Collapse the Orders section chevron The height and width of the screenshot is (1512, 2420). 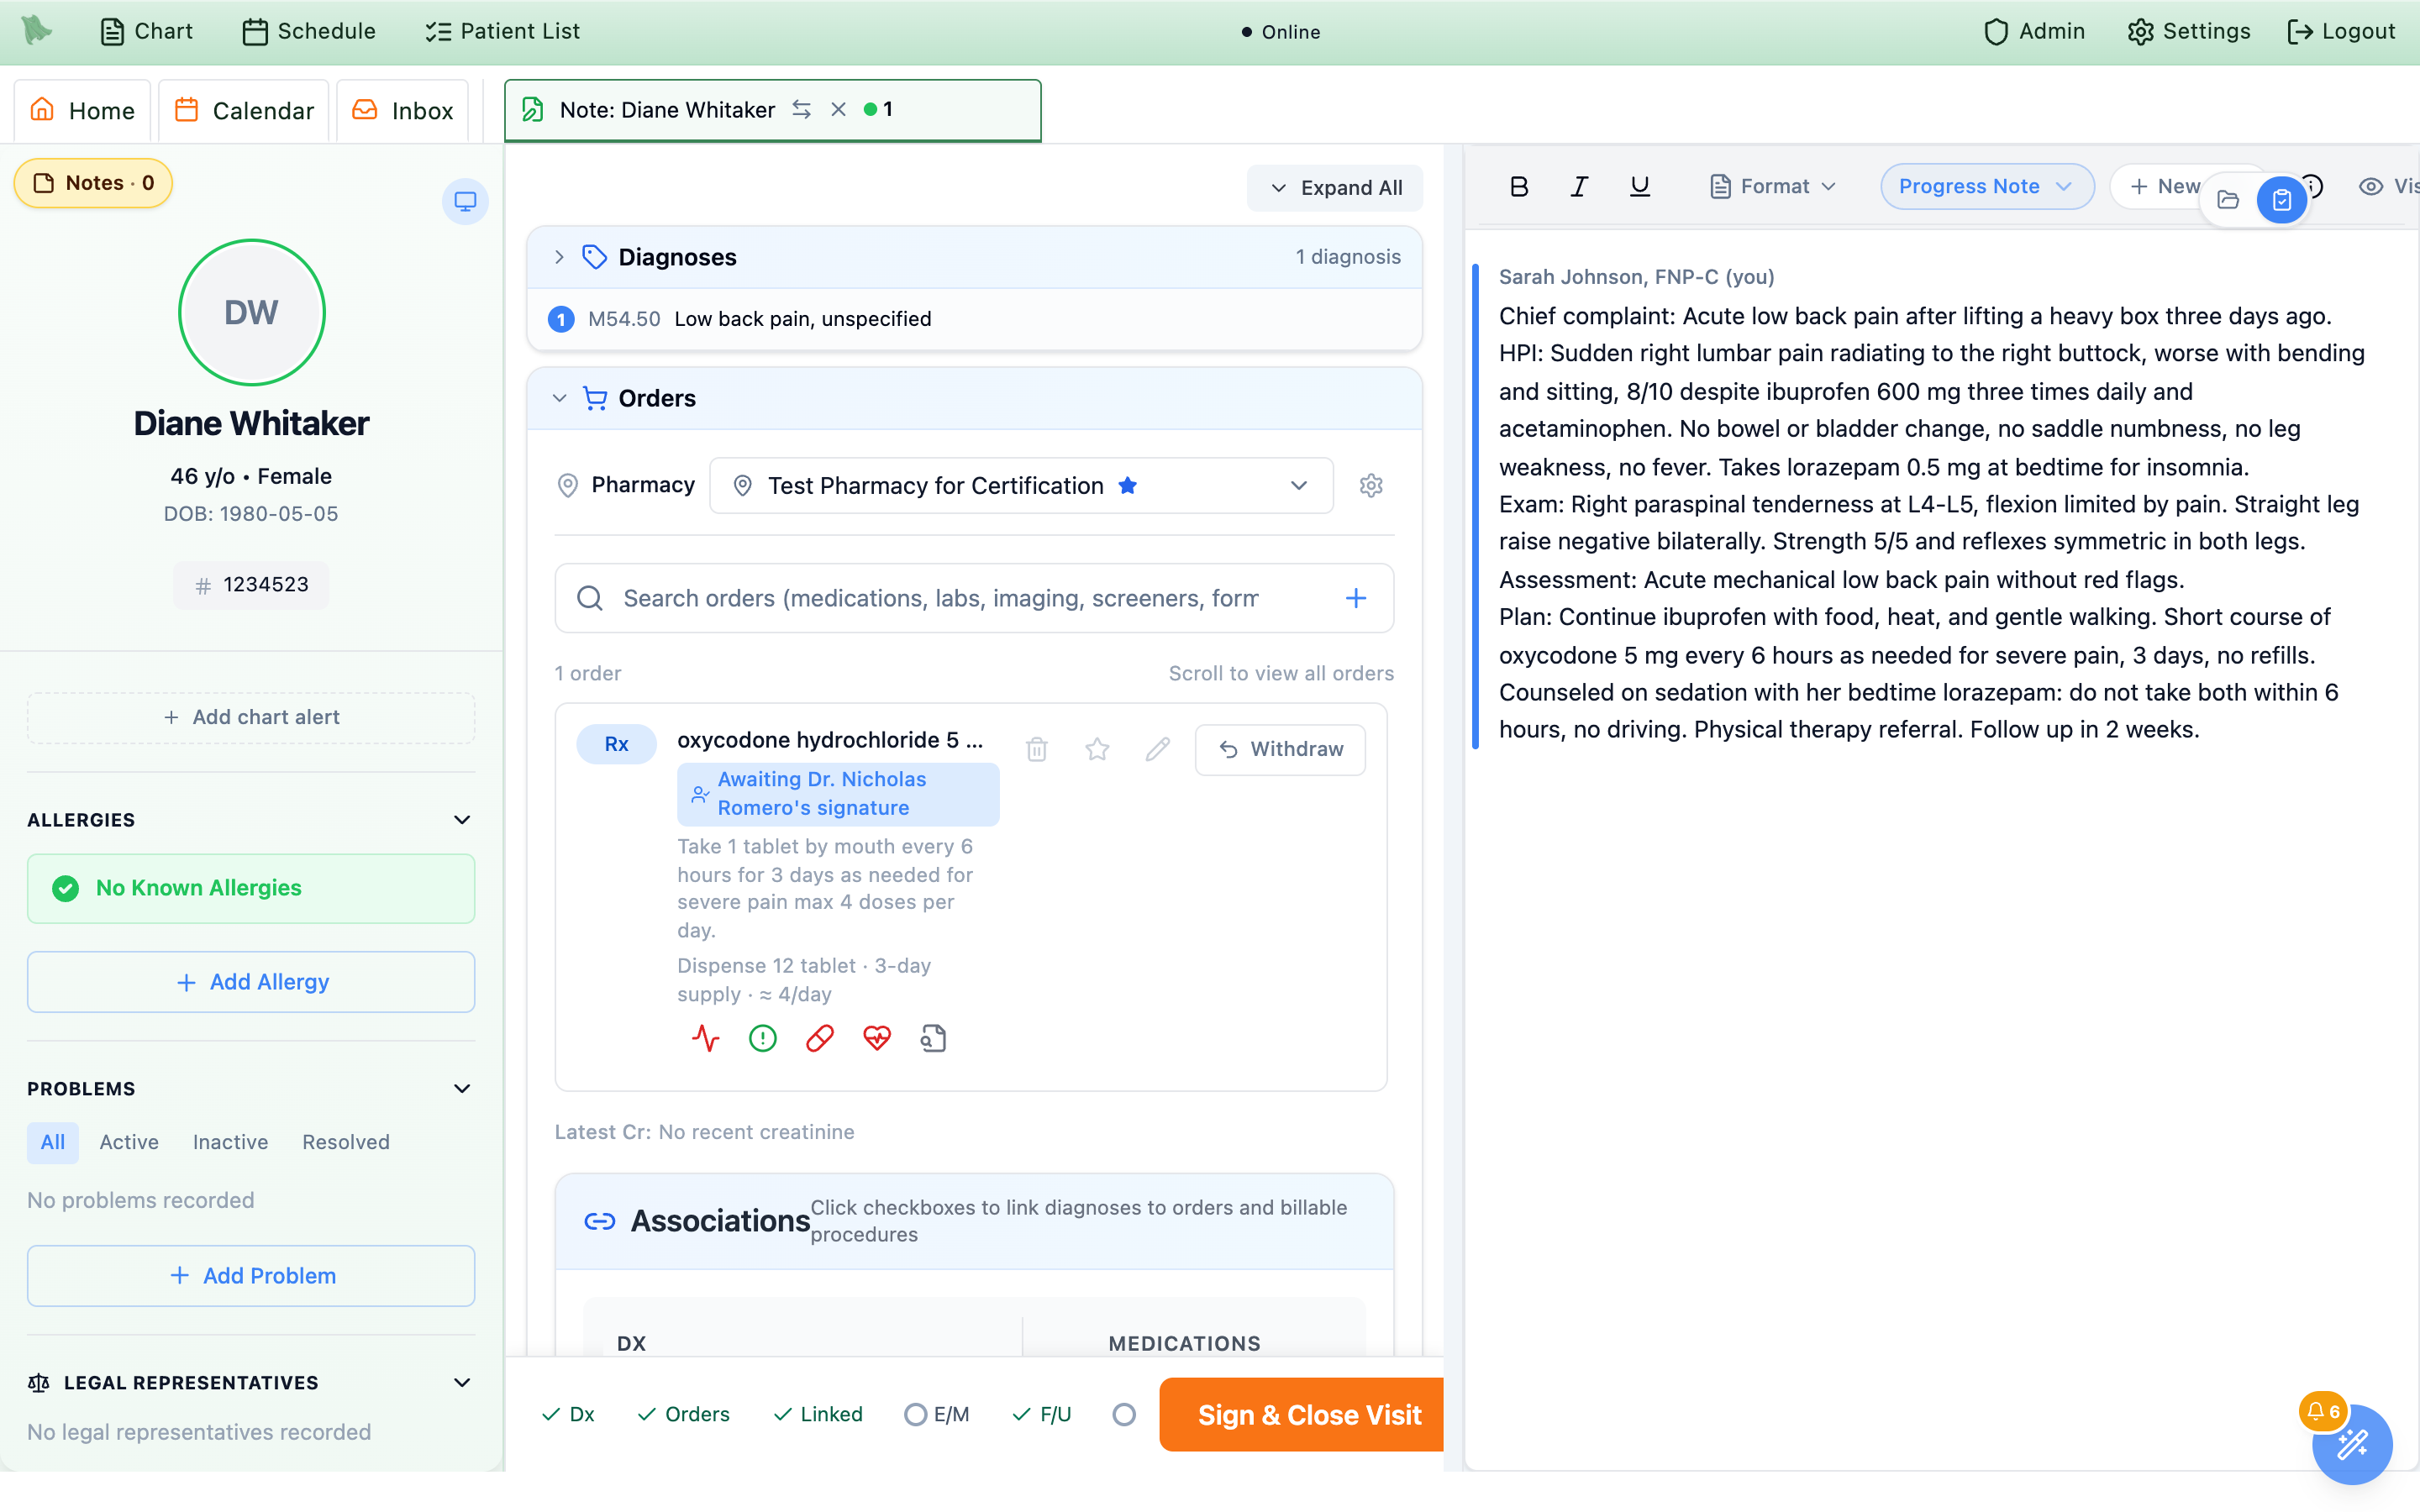click(x=559, y=398)
